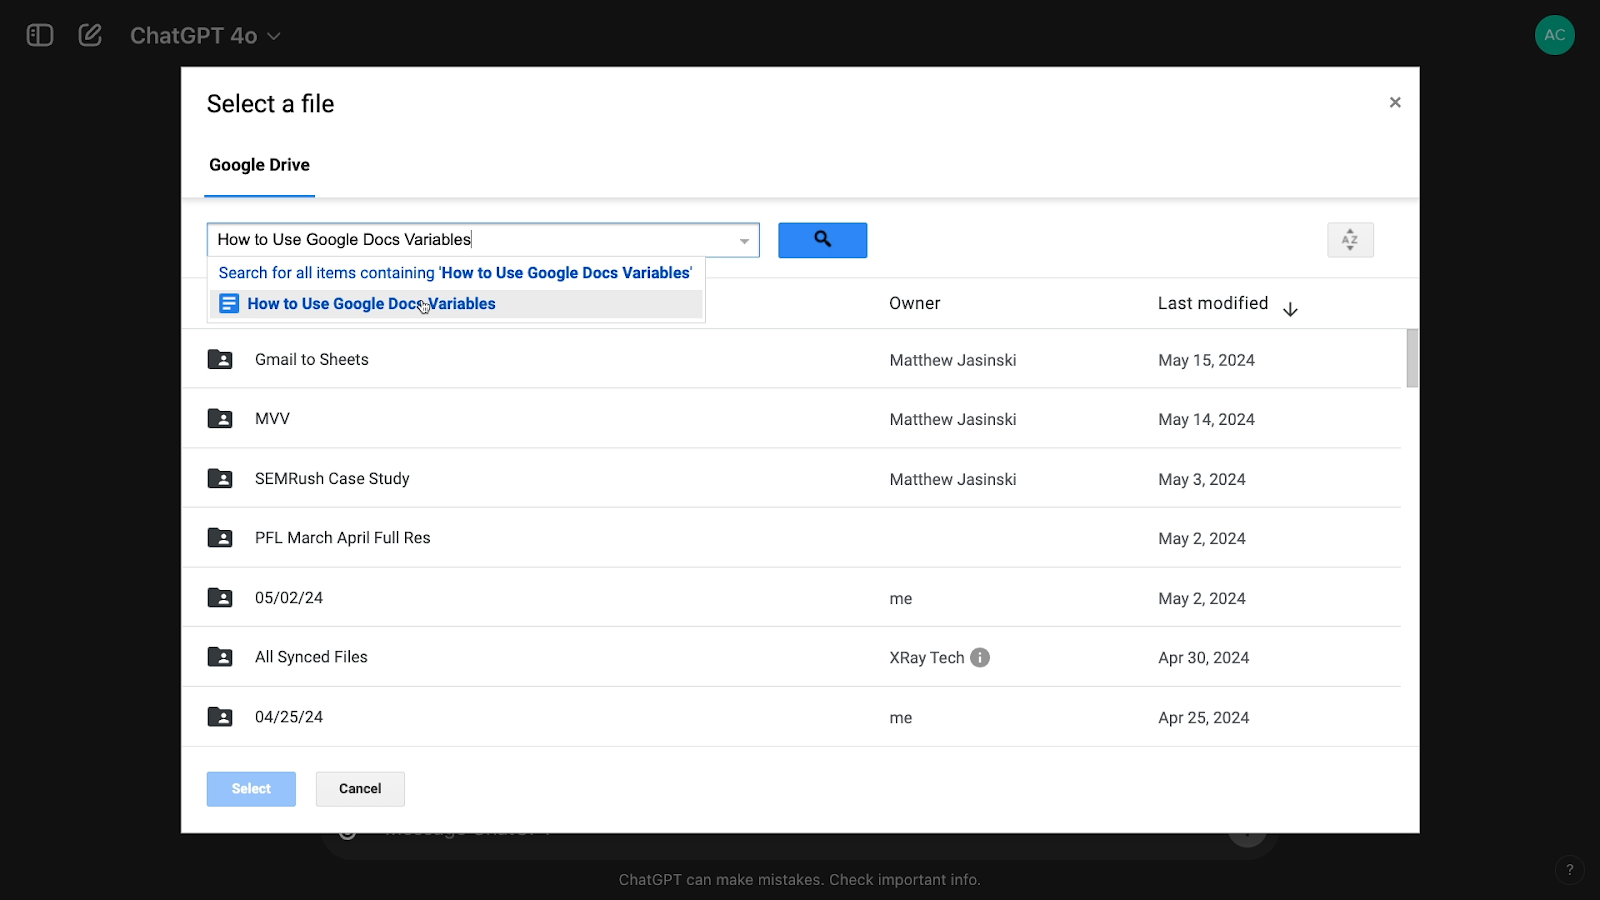Image resolution: width=1600 pixels, height=900 pixels.
Task: Click the file list scrollbar thumb
Action: coord(1412,358)
